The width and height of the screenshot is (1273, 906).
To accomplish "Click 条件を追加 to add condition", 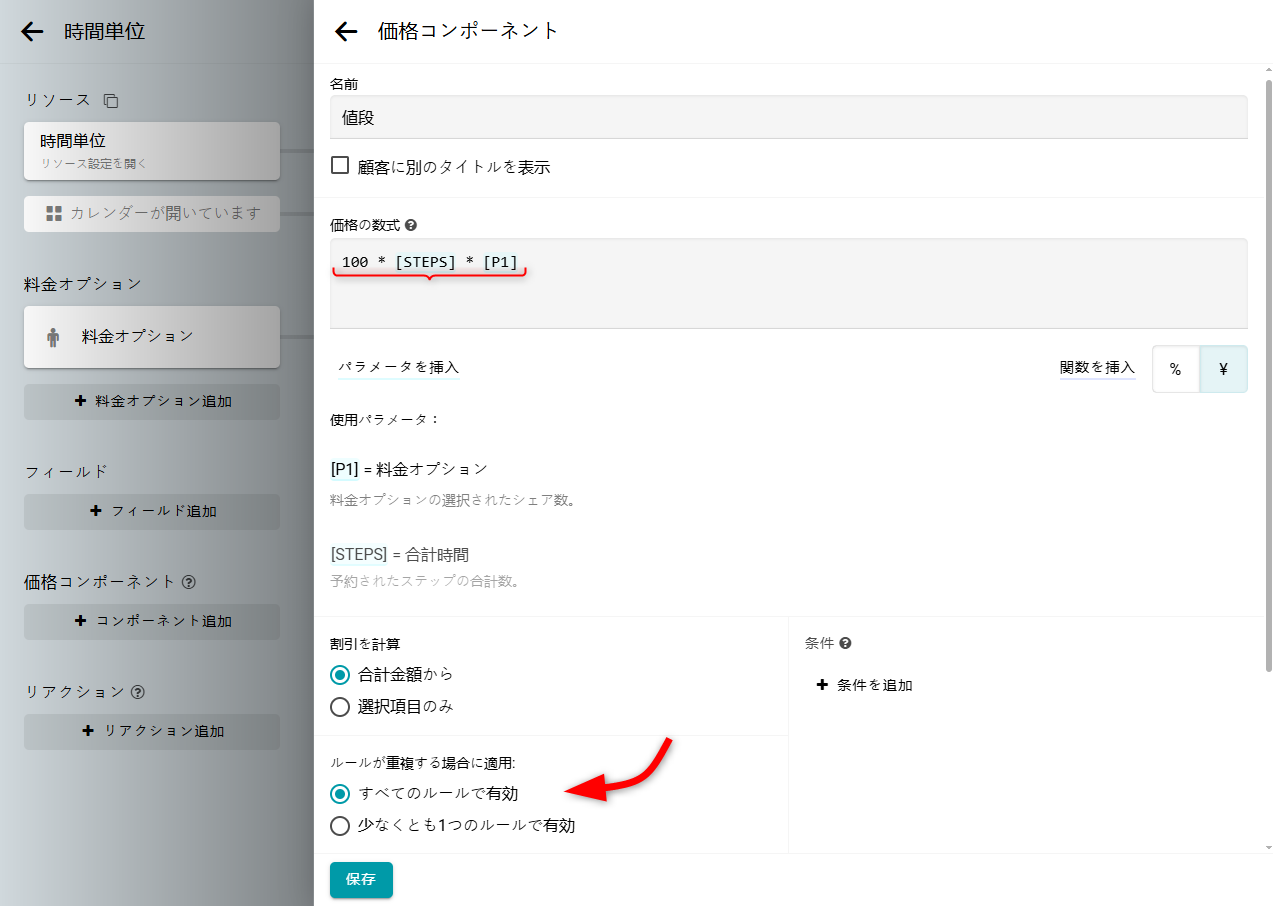I will 864,686.
